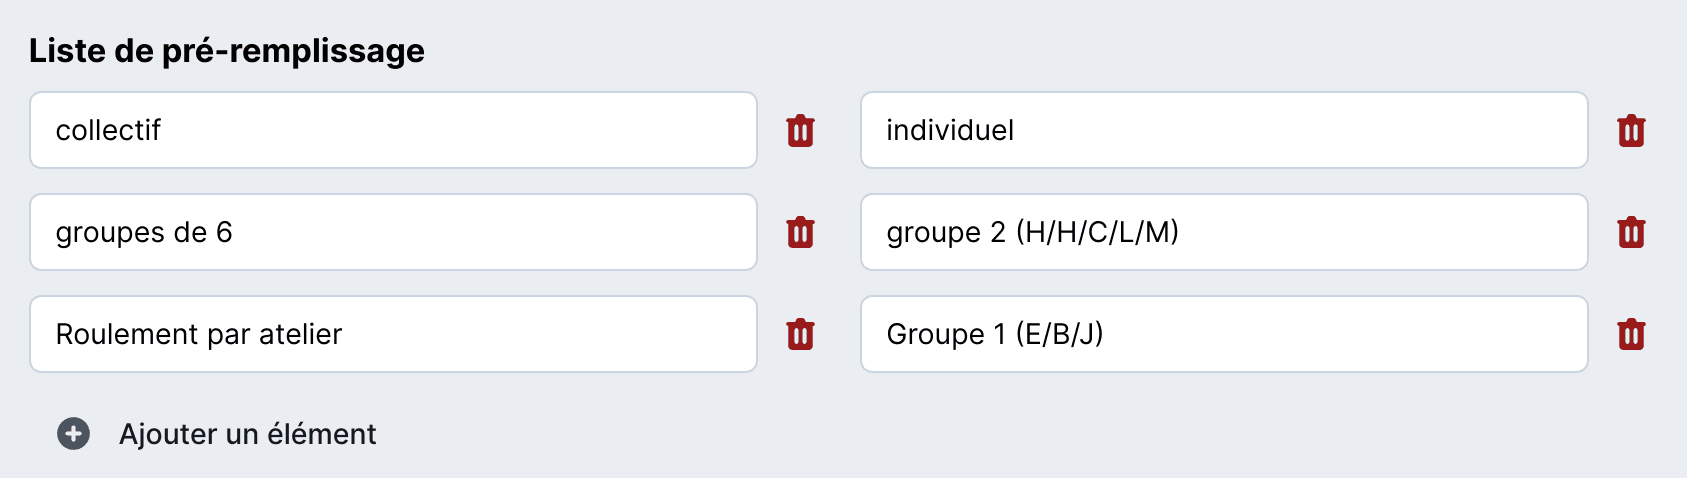Click the word 'atelier' in the Roulement field
This screenshot has height=478, width=1687.
pos(300,334)
